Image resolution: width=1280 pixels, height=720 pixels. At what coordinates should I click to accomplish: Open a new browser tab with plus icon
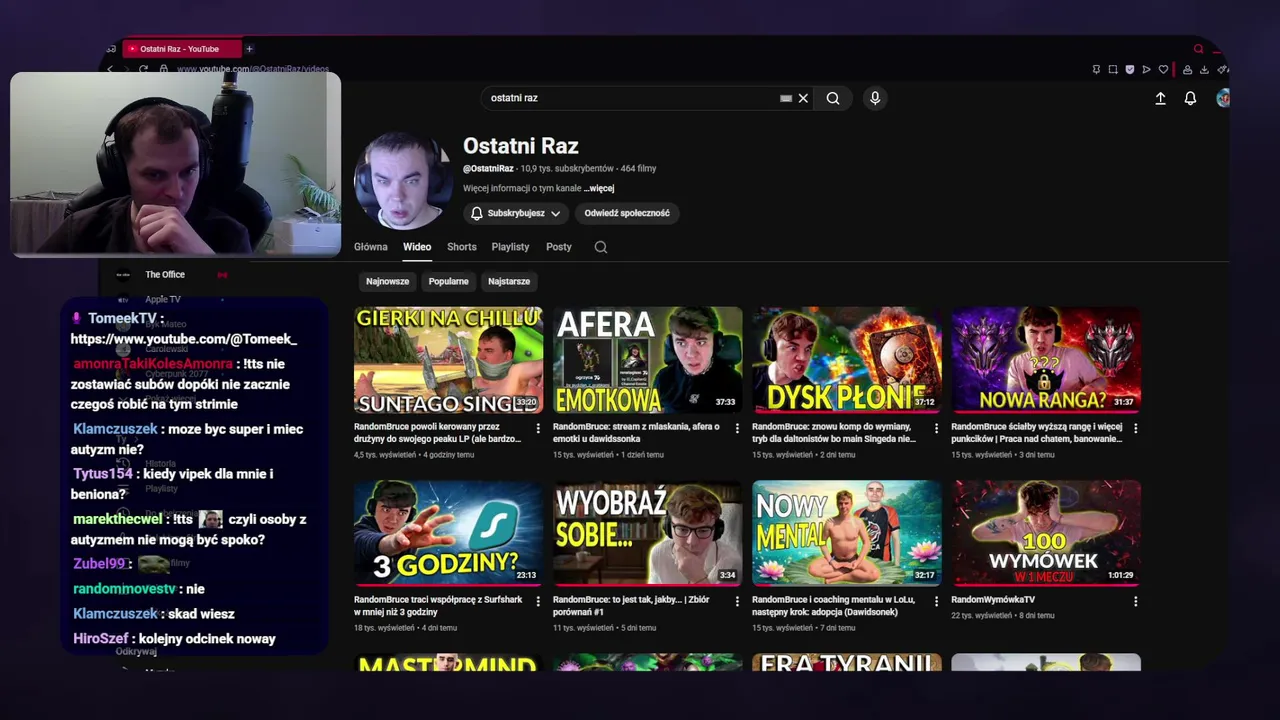click(249, 48)
